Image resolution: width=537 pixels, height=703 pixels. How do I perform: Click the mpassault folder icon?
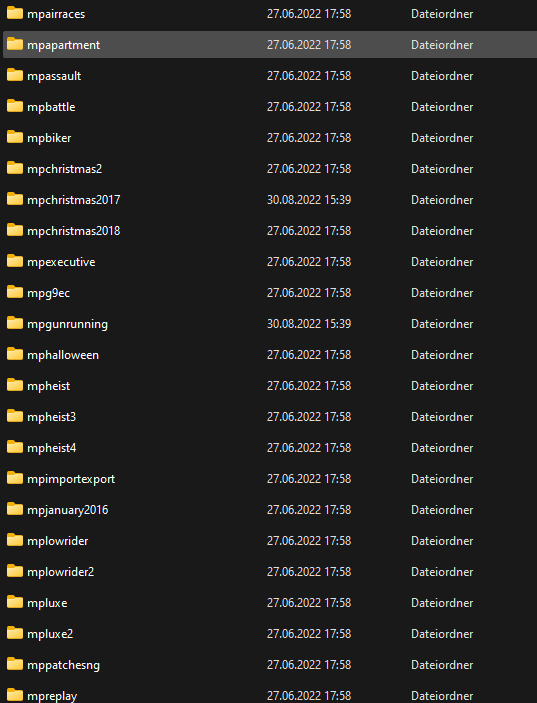tap(15, 75)
